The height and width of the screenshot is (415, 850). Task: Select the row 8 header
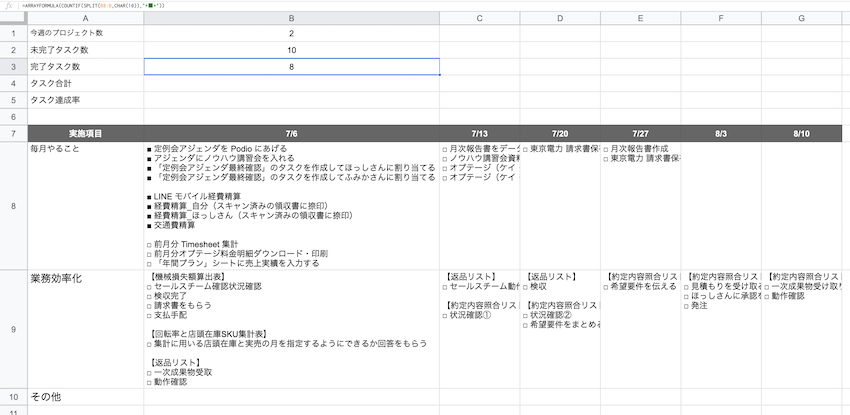point(12,205)
